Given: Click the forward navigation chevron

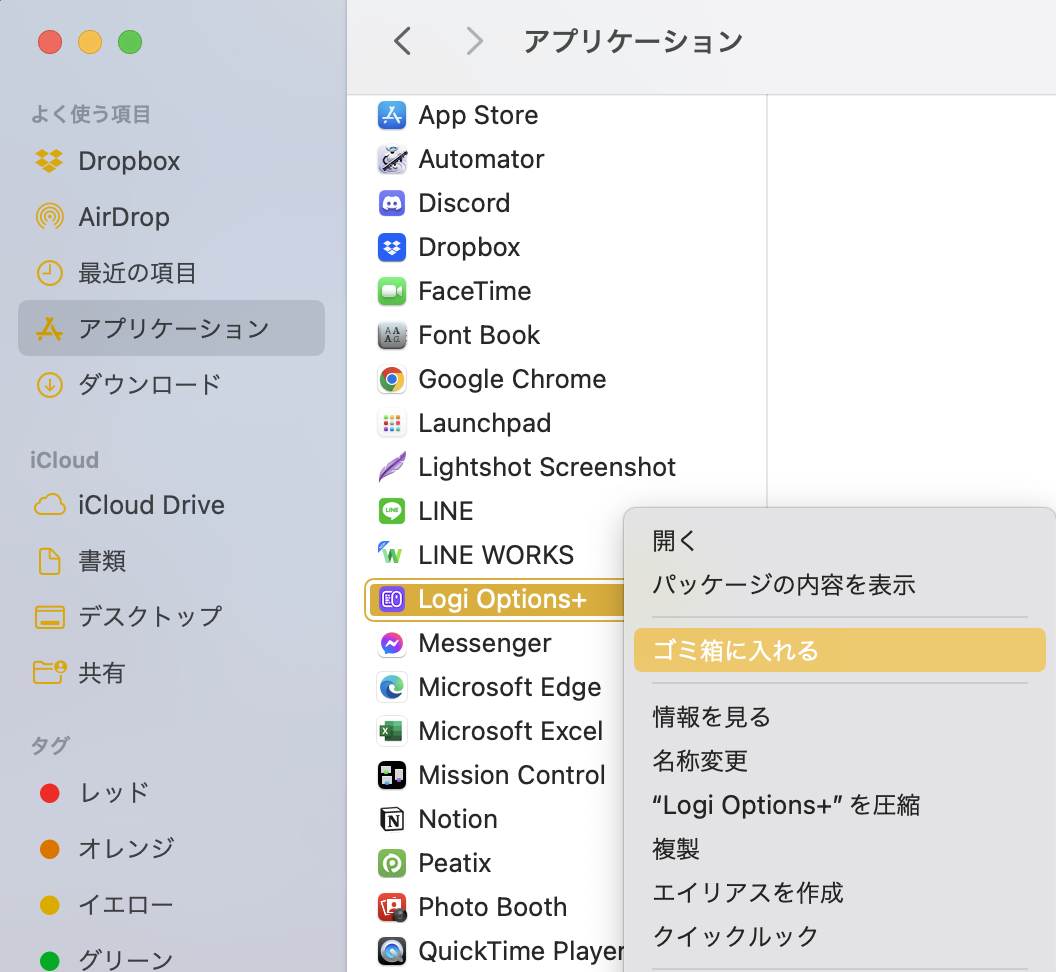Looking at the screenshot, I should click(474, 41).
